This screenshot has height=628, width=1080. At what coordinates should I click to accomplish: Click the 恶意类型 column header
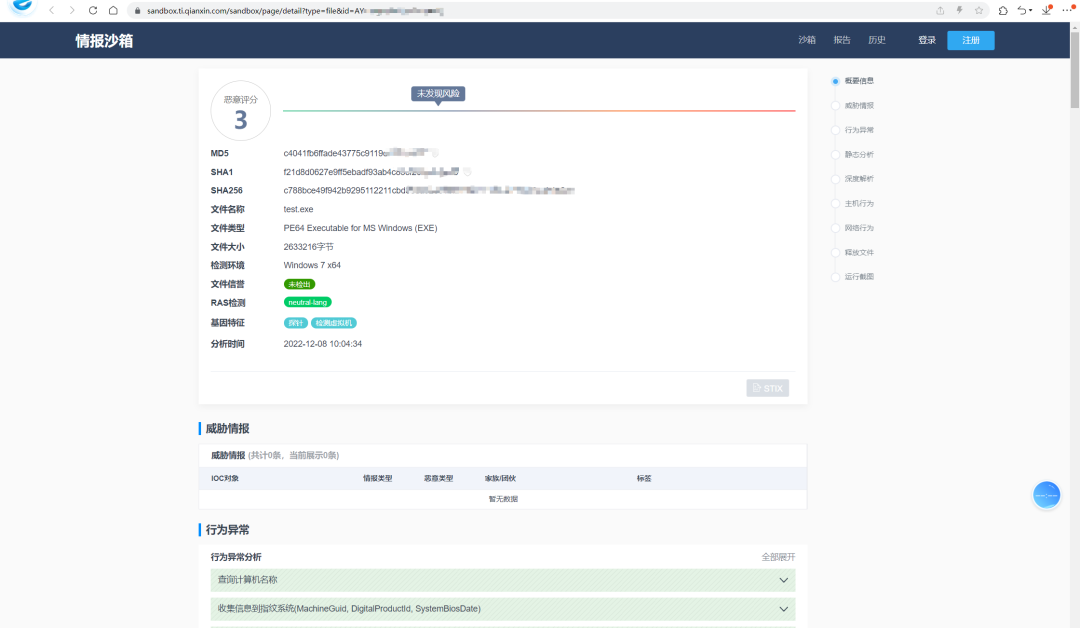[438, 479]
